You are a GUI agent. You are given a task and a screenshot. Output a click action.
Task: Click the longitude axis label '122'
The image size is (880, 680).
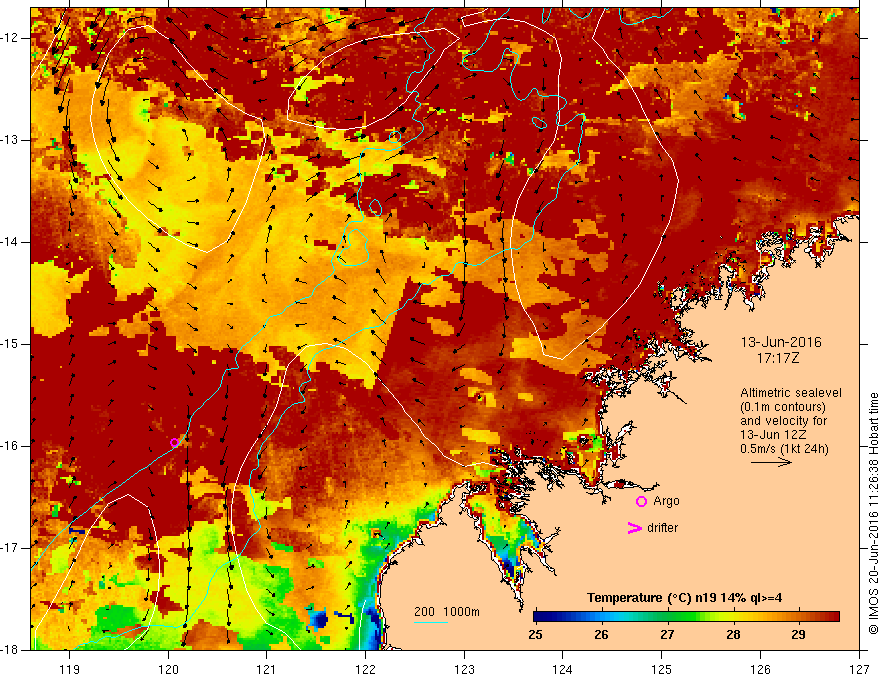365,669
